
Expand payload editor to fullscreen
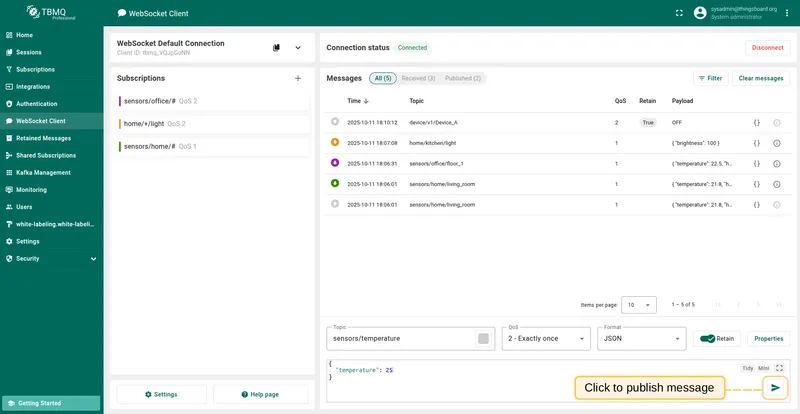pyautogui.click(x=779, y=368)
